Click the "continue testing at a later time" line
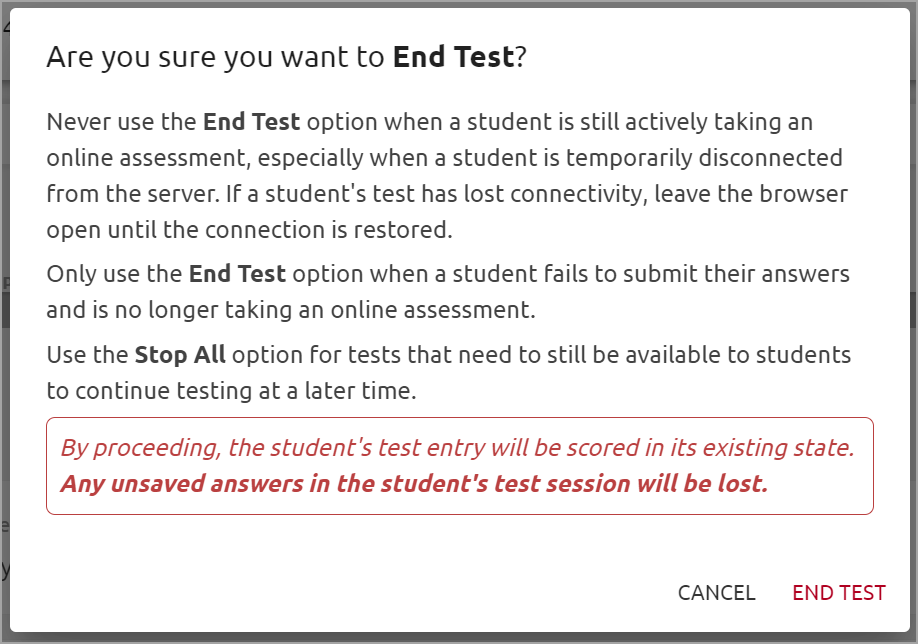The height and width of the screenshot is (644, 918). tap(230, 391)
